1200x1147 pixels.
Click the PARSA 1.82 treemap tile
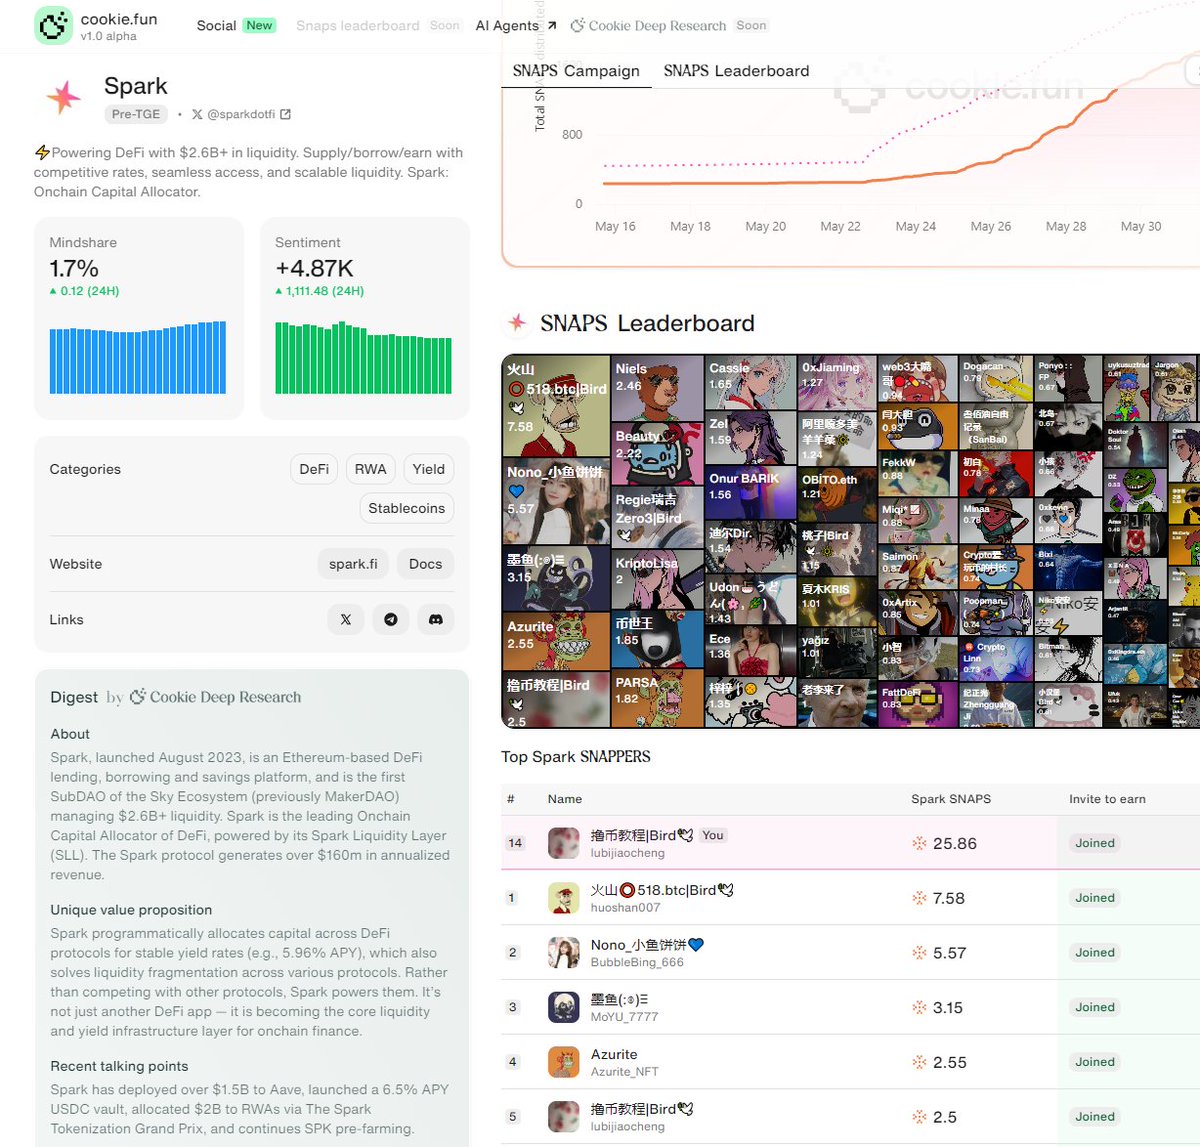(658, 698)
